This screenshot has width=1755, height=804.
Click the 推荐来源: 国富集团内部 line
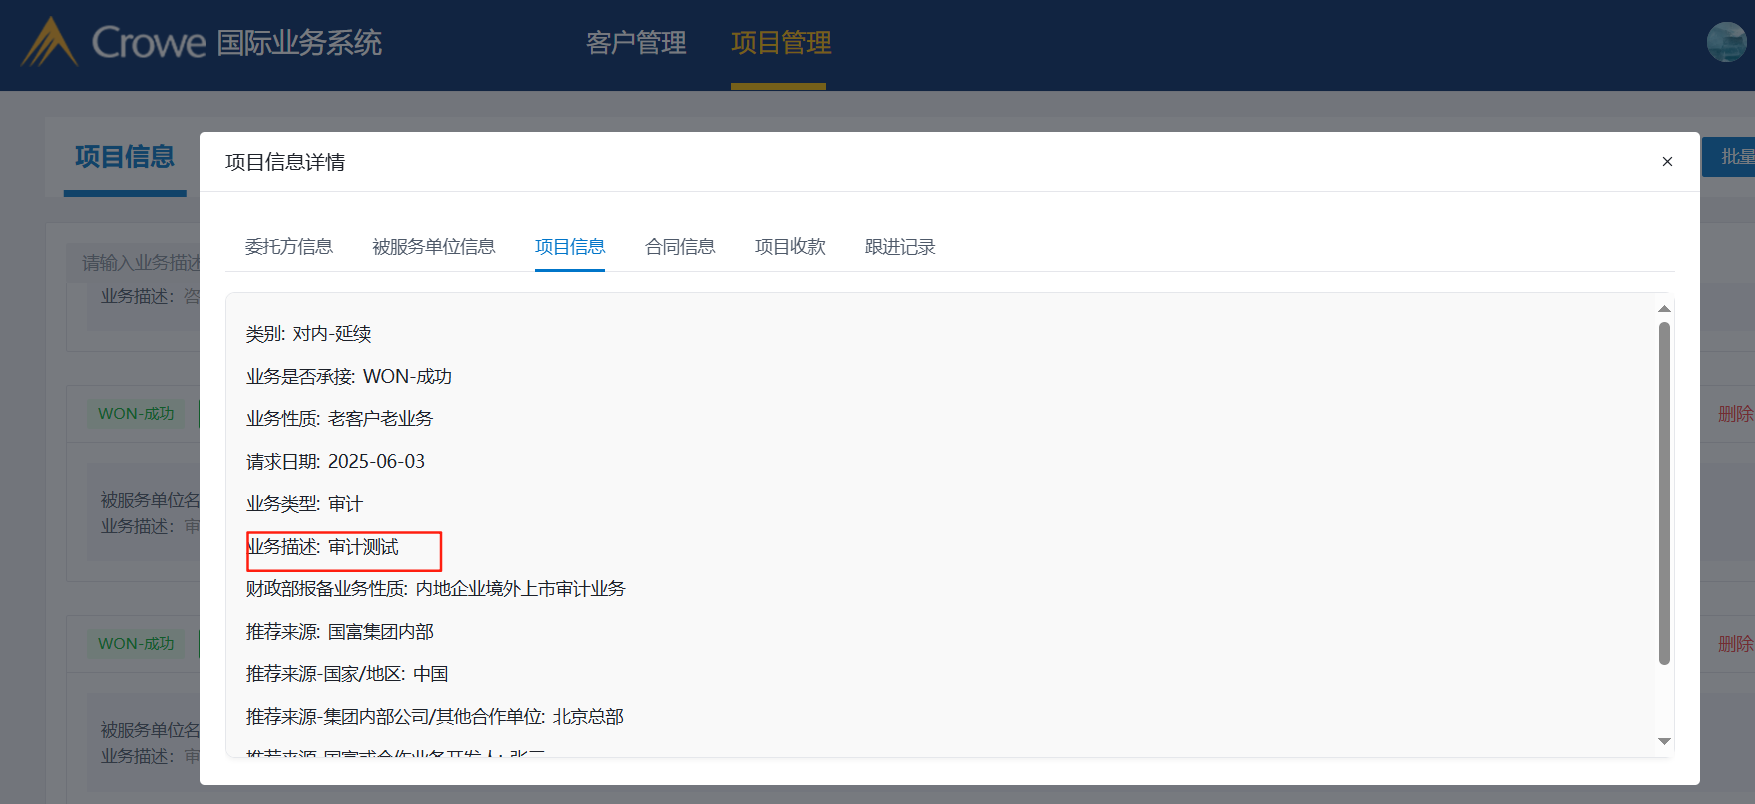(340, 632)
